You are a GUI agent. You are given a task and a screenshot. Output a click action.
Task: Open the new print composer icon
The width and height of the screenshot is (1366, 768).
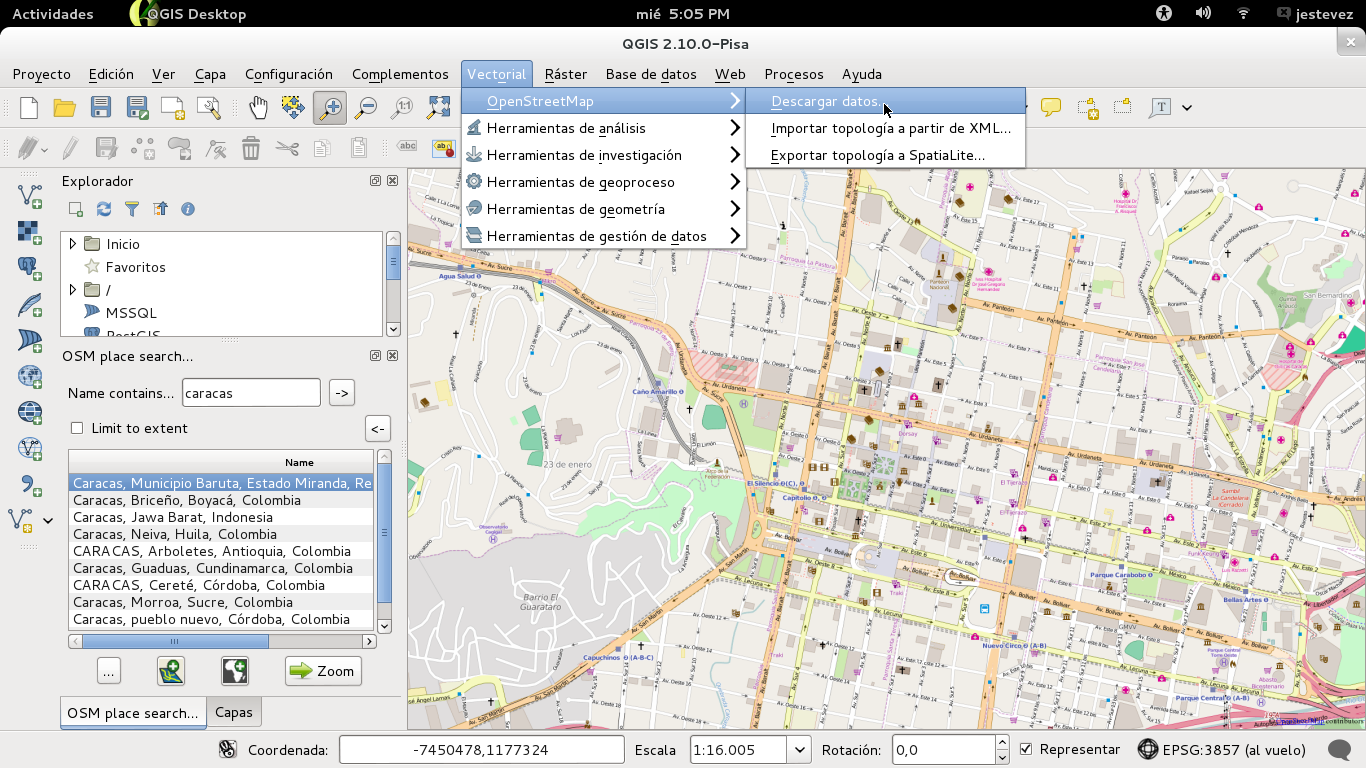[x=173, y=107]
